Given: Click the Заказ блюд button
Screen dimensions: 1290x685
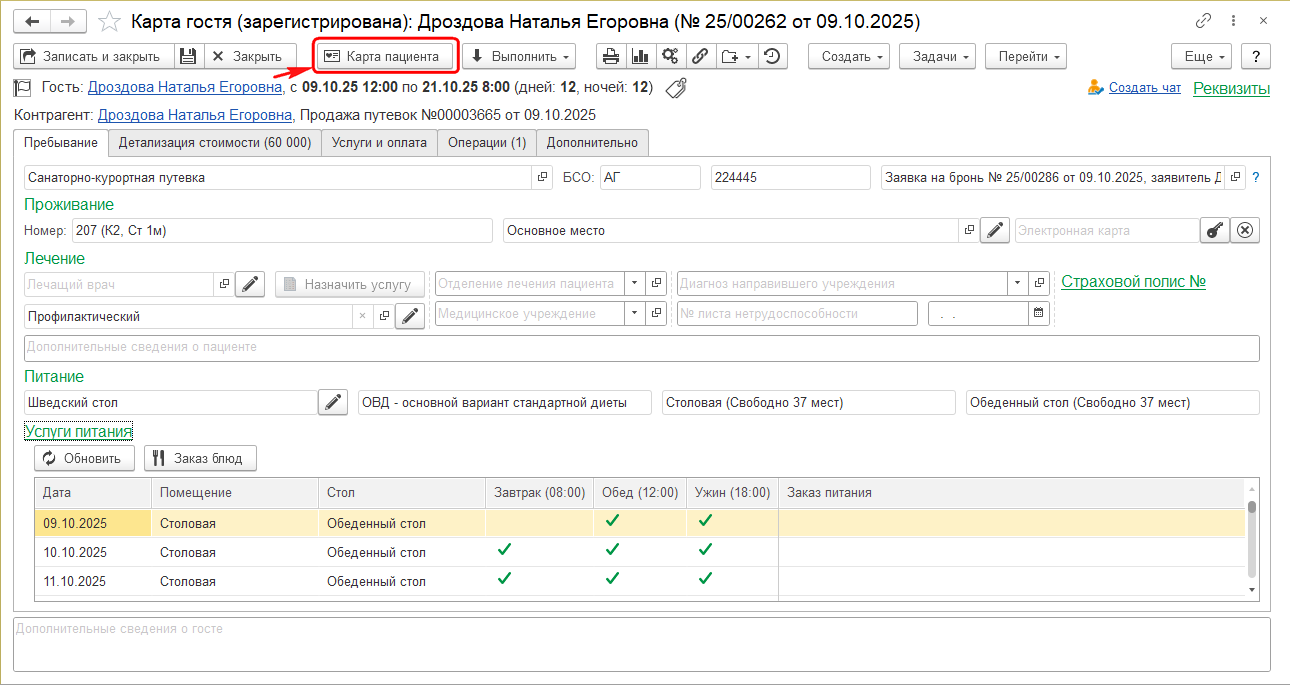Looking at the screenshot, I should 200,459.
